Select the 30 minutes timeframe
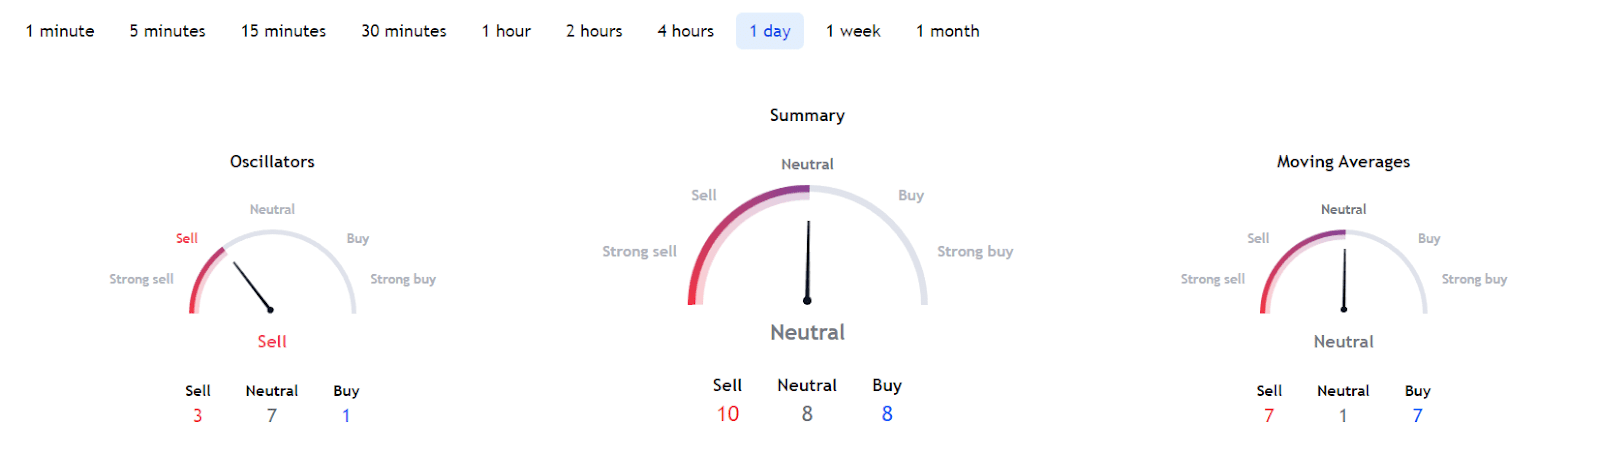Screen dimensions: 1600x455 coord(404,31)
